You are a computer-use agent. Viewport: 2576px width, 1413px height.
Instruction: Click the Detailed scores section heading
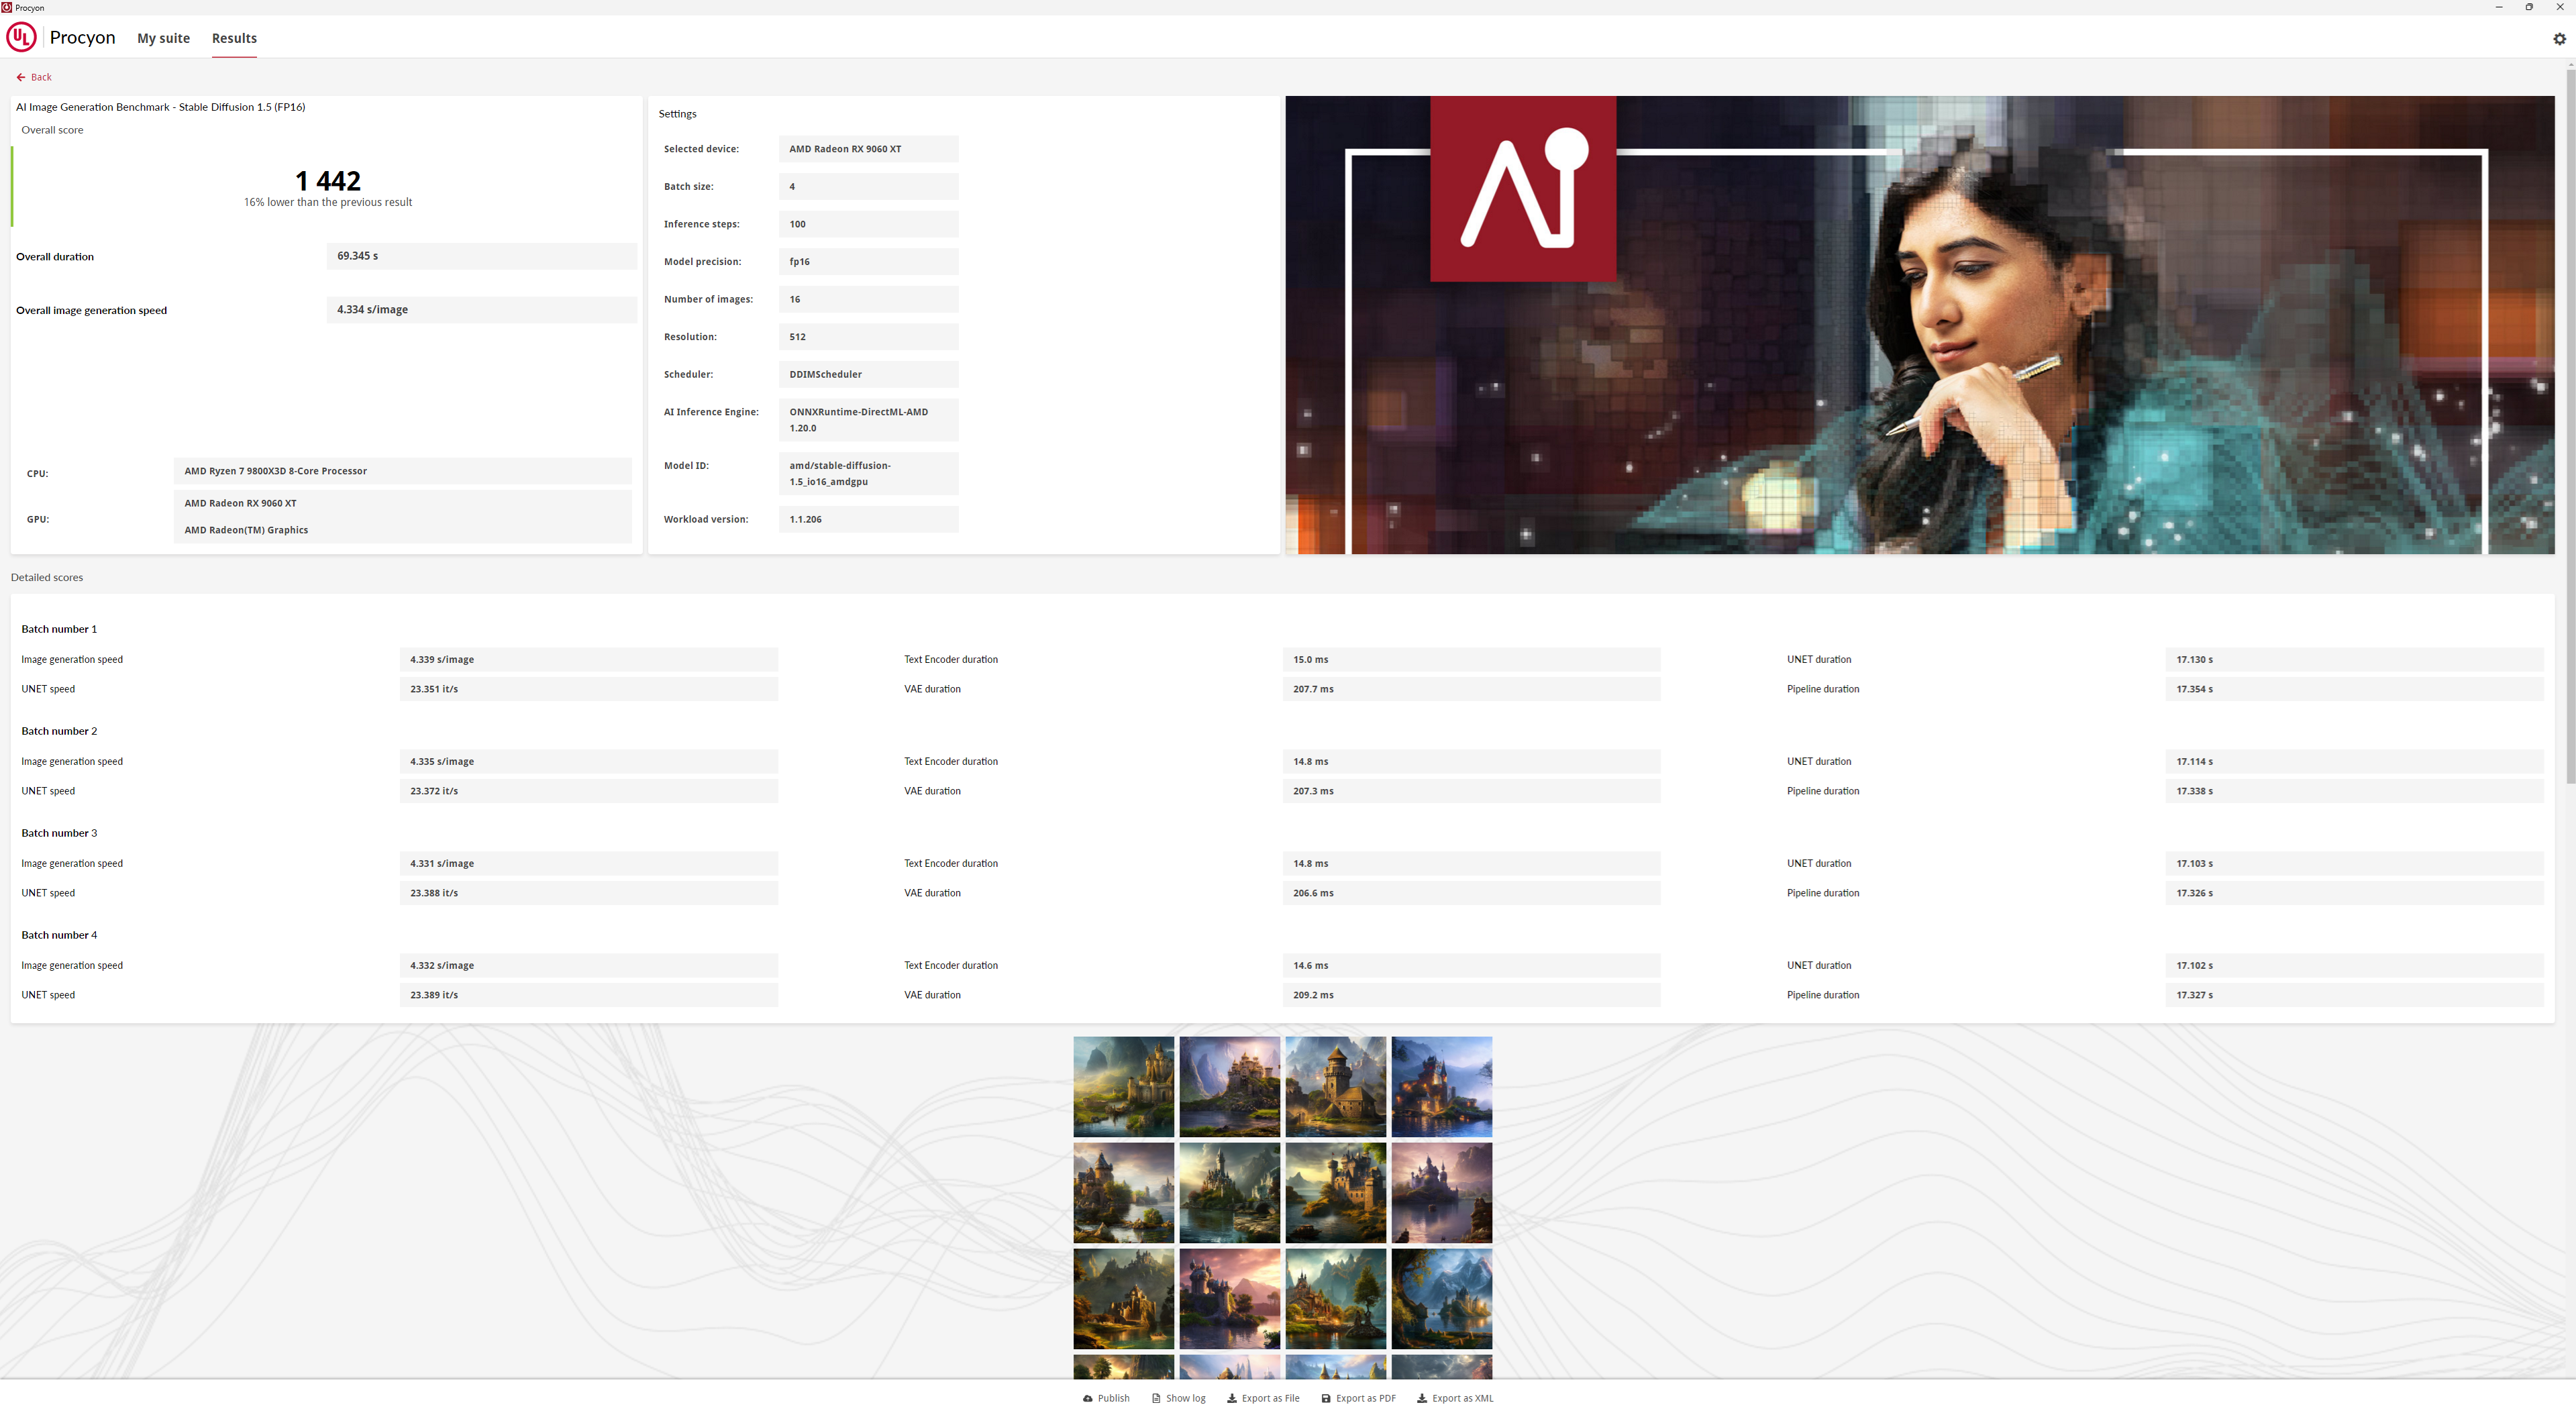pyautogui.click(x=47, y=577)
